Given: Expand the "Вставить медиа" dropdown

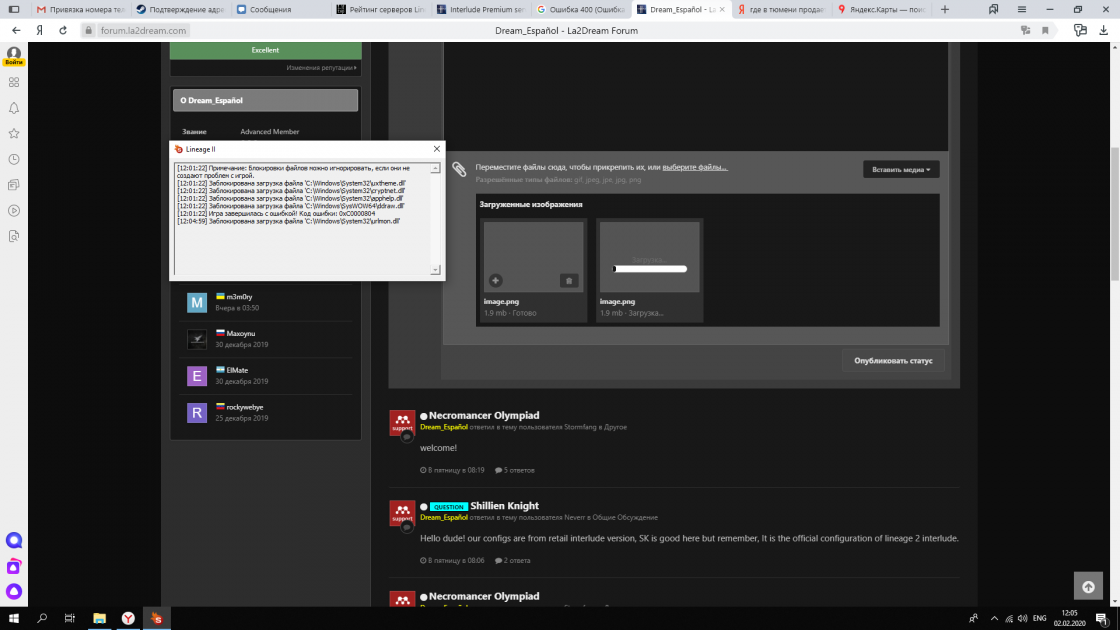Looking at the screenshot, I should click(x=901, y=170).
